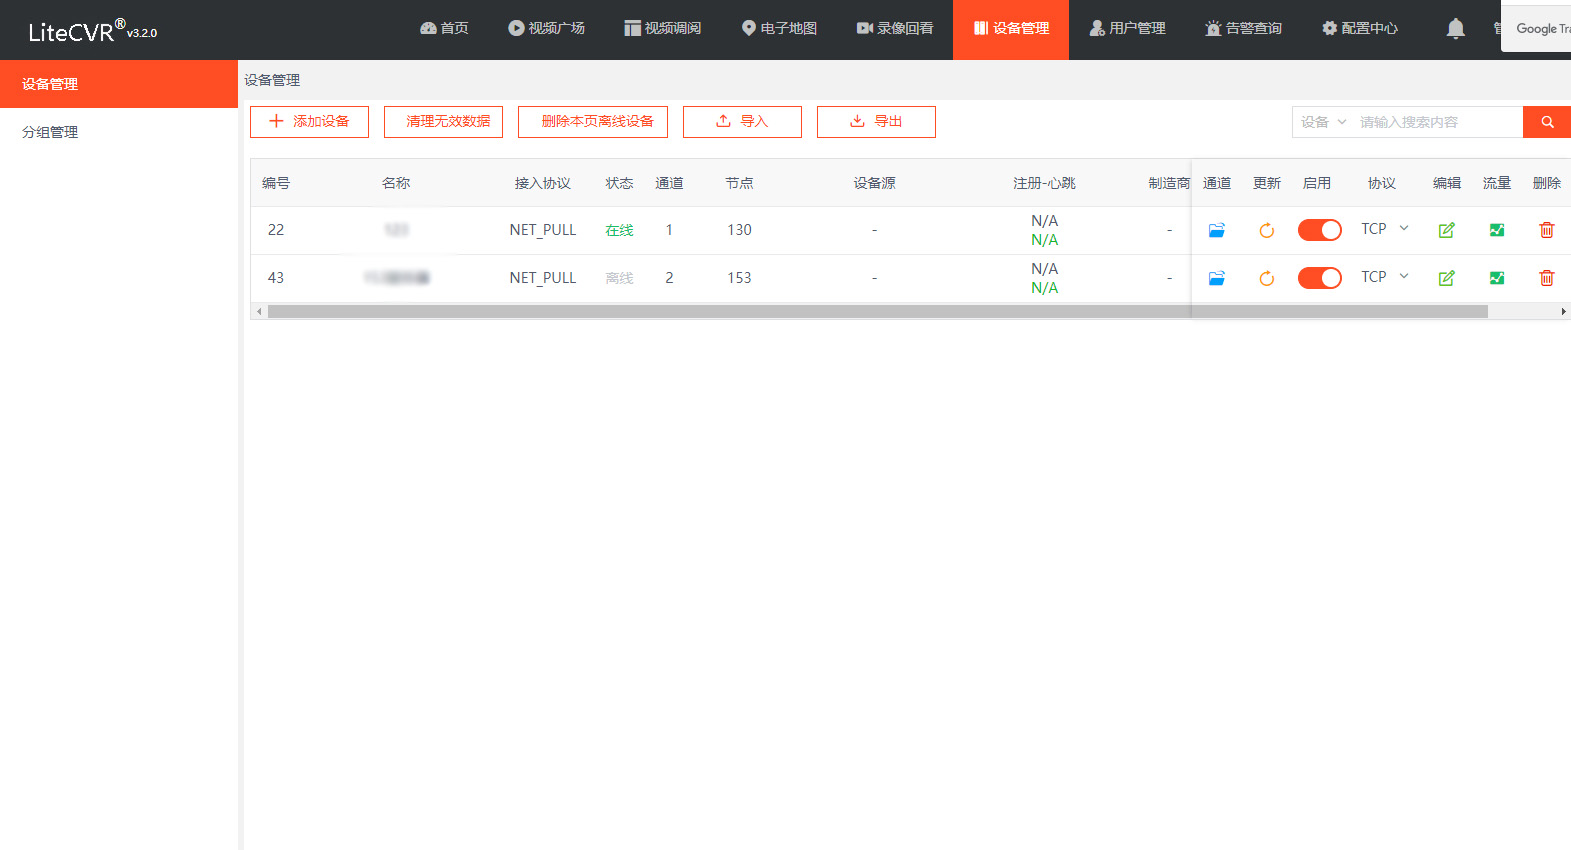The height and width of the screenshot is (850, 1571).
Task: Click the 接入协议 column header
Action: (x=543, y=183)
